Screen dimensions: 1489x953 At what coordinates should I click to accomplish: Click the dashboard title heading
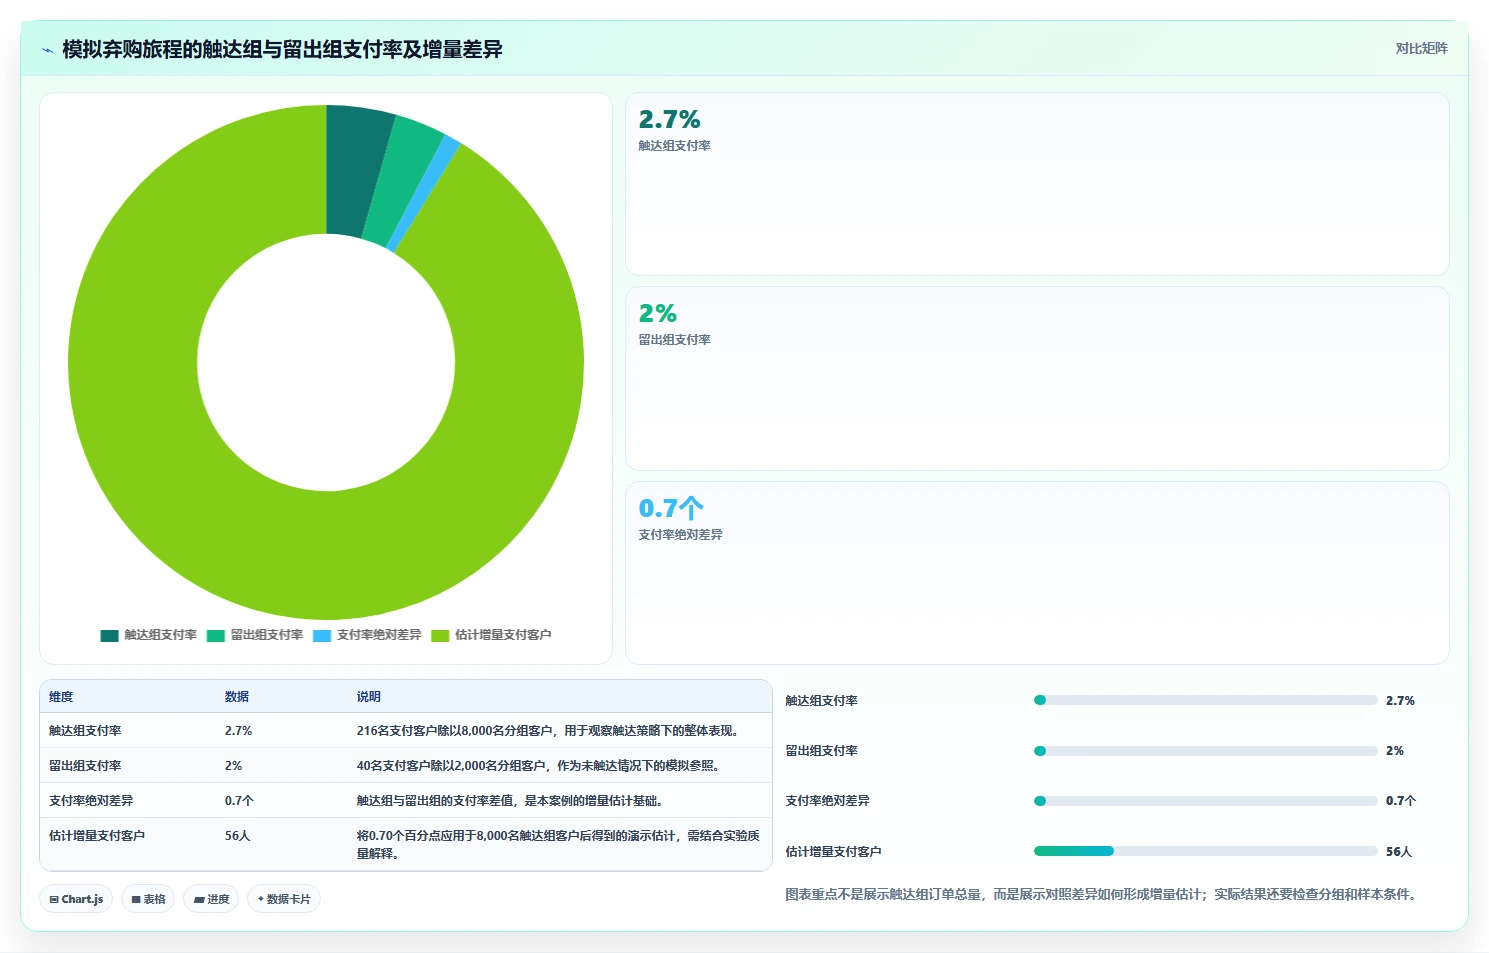click(x=282, y=50)
